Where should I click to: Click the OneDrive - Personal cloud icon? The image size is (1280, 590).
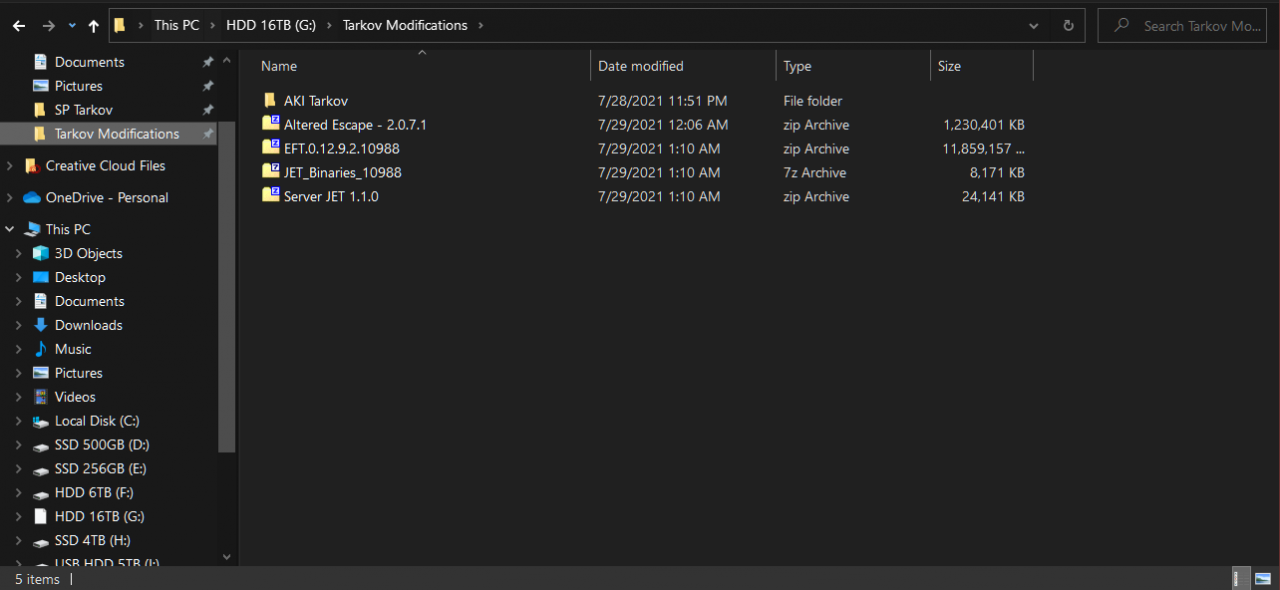pos(31,198)
